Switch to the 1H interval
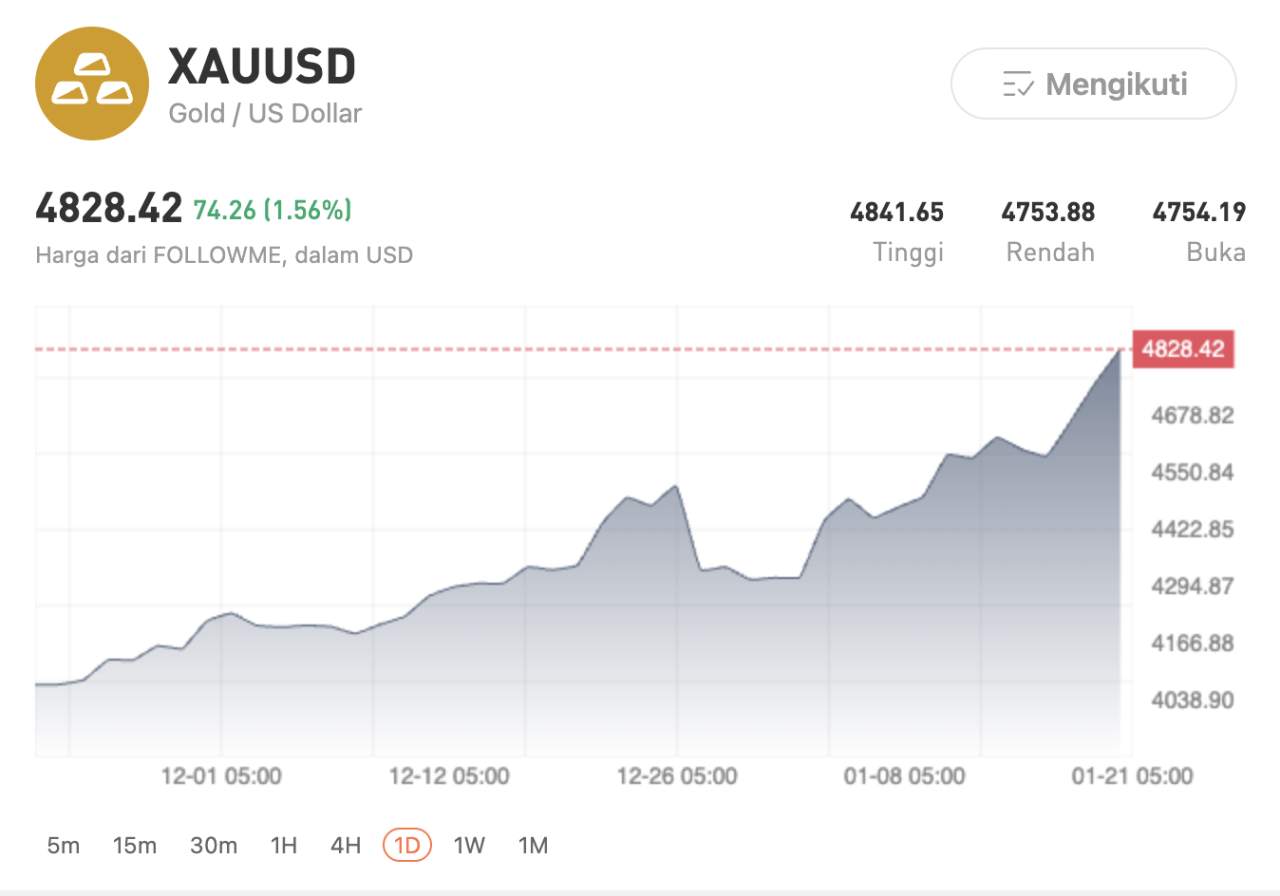1280x896 pixels. pyautogui.click(x=283, y=845)
